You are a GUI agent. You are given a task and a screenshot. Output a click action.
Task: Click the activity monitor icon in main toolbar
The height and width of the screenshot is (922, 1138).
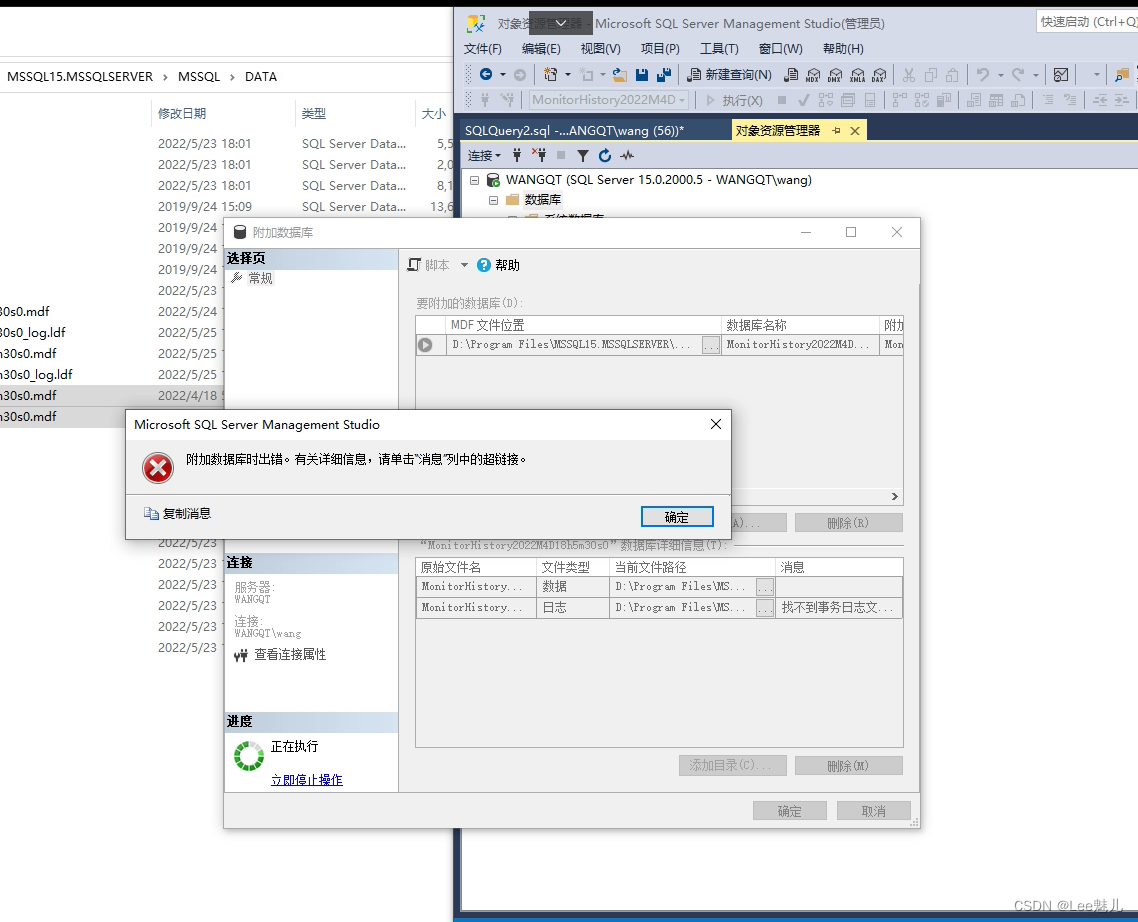click(x=1060, y=74)
